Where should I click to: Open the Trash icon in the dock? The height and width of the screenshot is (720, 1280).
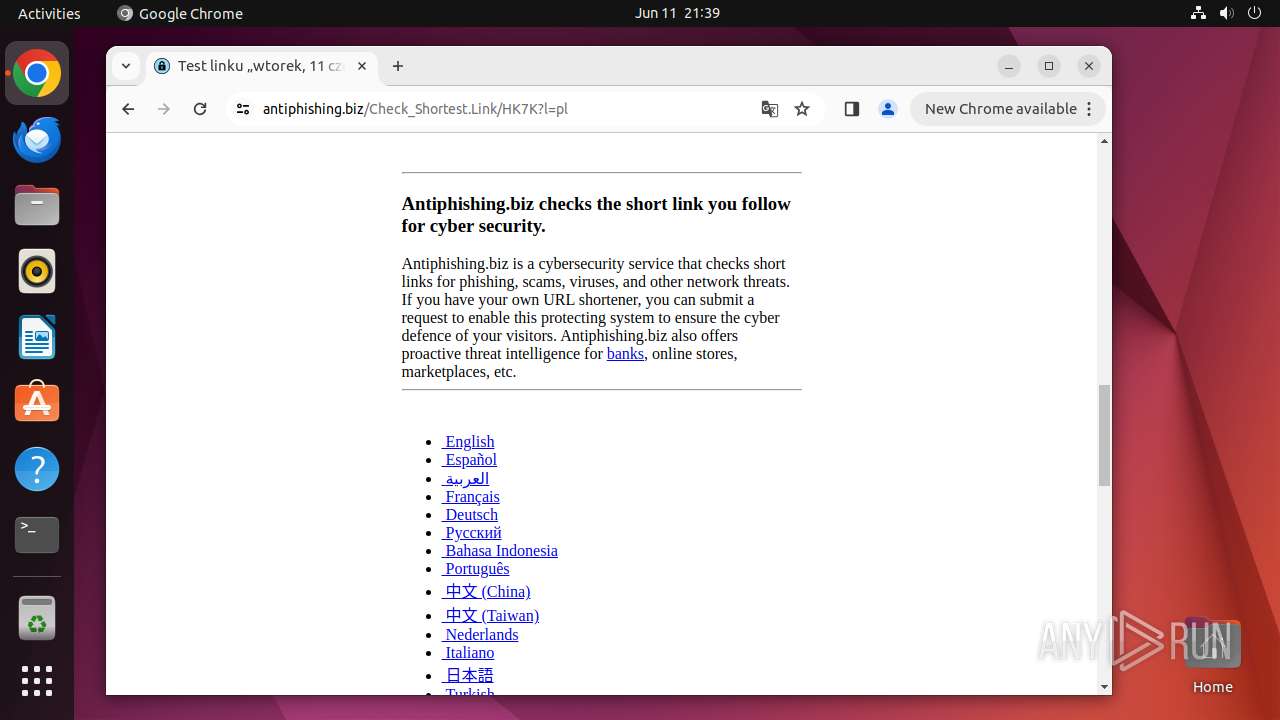[37, 618]
